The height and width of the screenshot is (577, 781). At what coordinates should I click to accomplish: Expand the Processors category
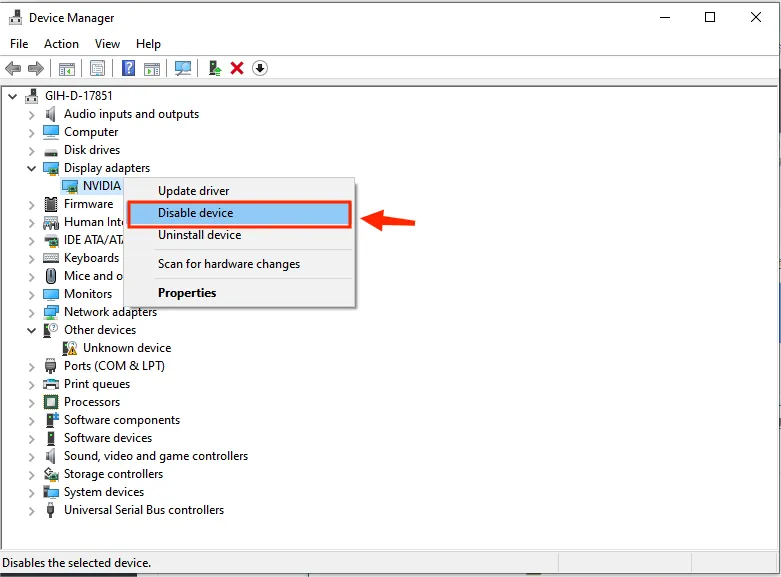pyautogui.click(x=31, y=403)
